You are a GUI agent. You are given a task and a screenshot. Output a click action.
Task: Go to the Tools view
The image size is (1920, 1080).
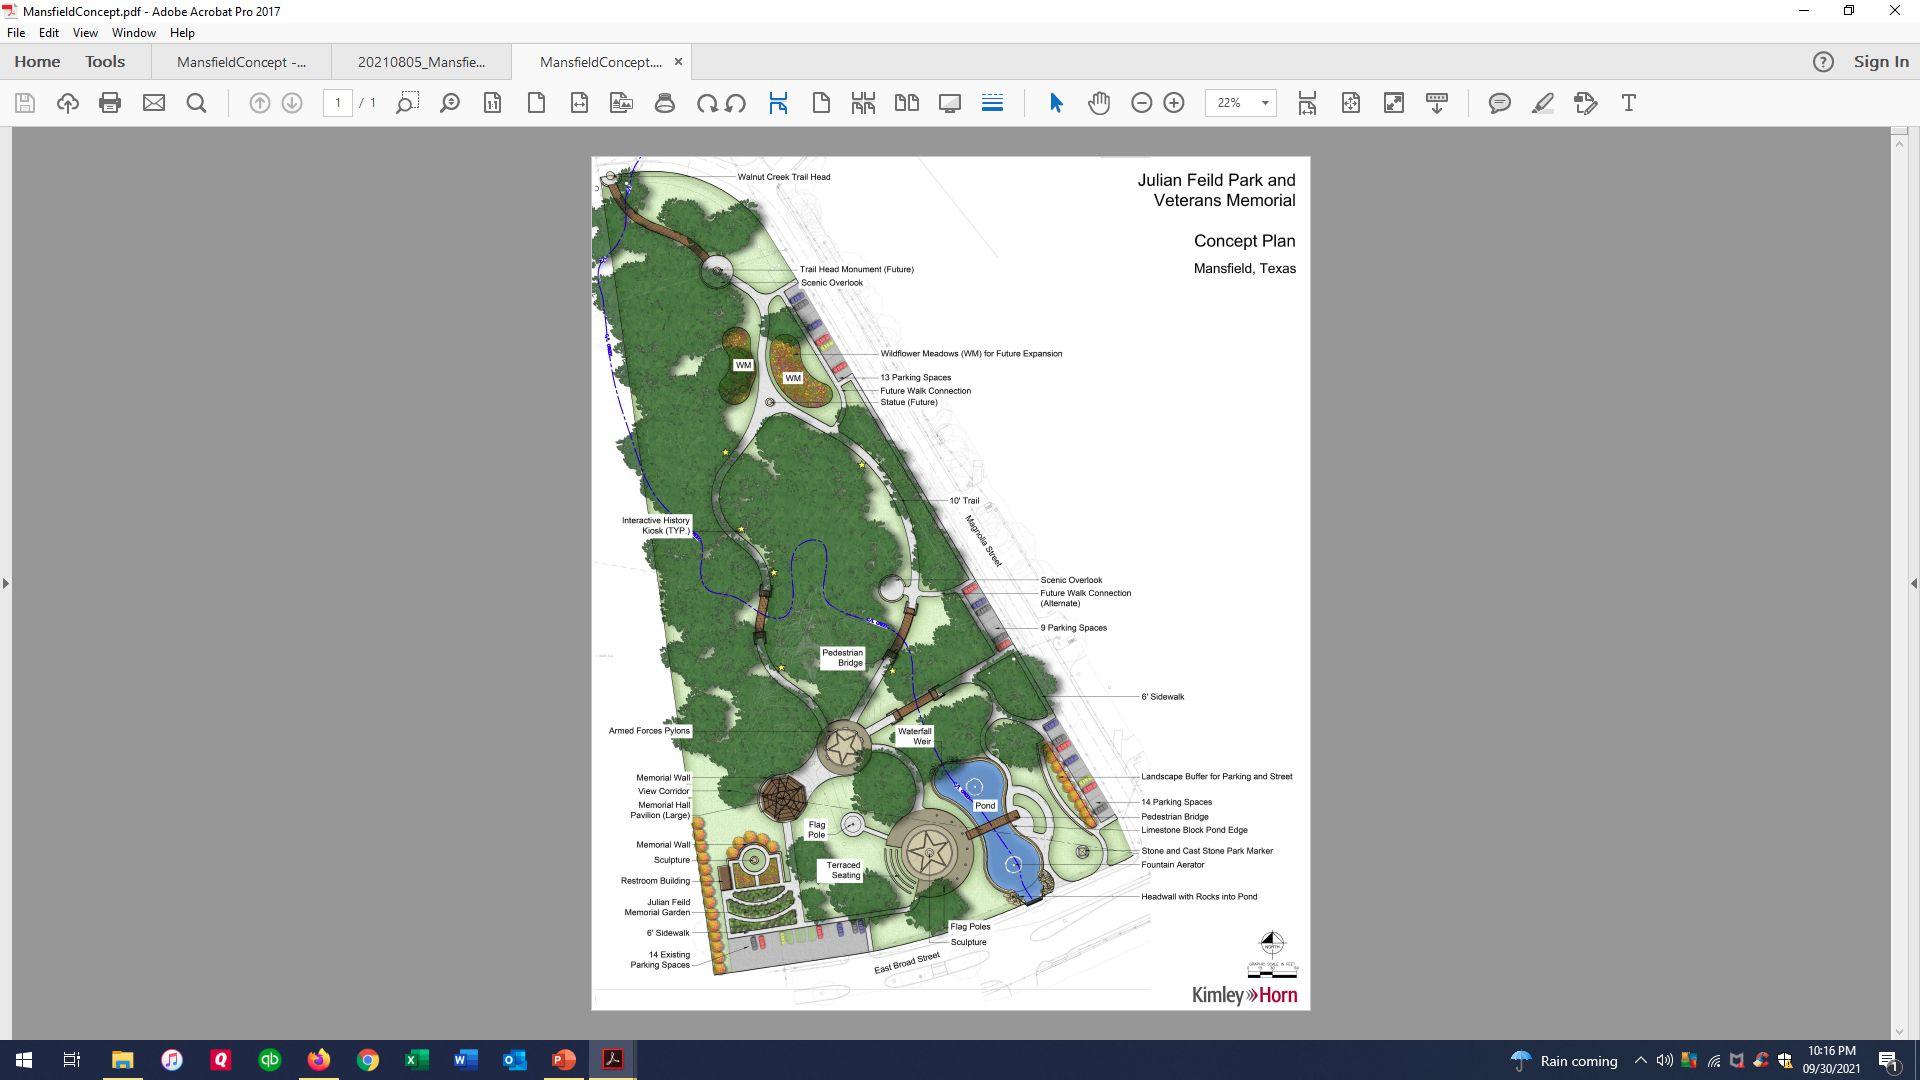(105, 62)
